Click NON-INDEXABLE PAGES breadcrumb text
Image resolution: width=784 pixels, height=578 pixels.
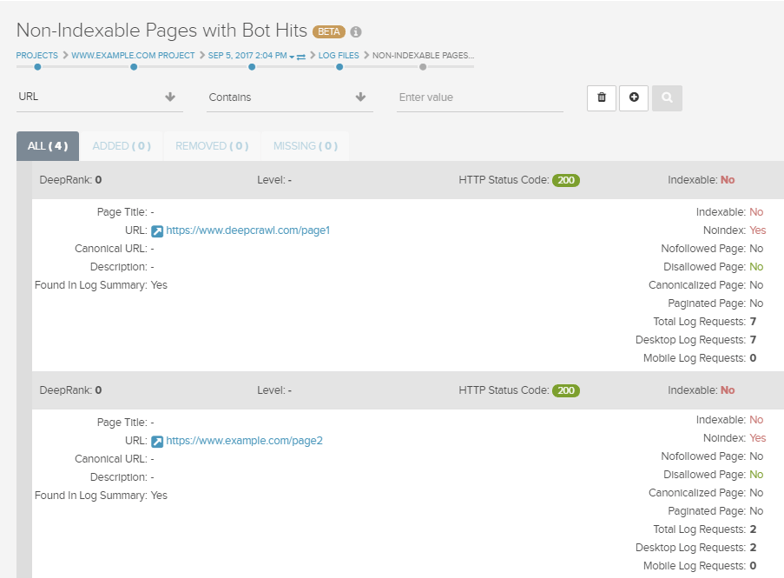[x=423, y=56]
